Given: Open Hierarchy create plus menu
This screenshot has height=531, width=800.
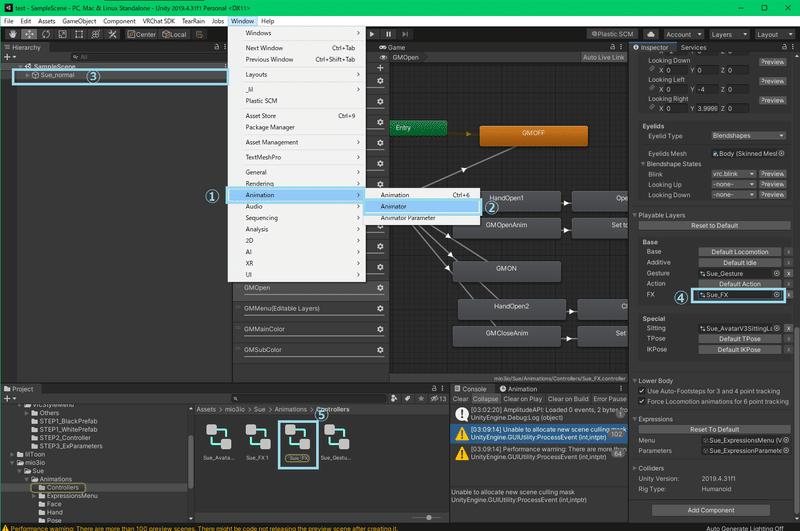Looking at the screenshot, I should 10,57.
